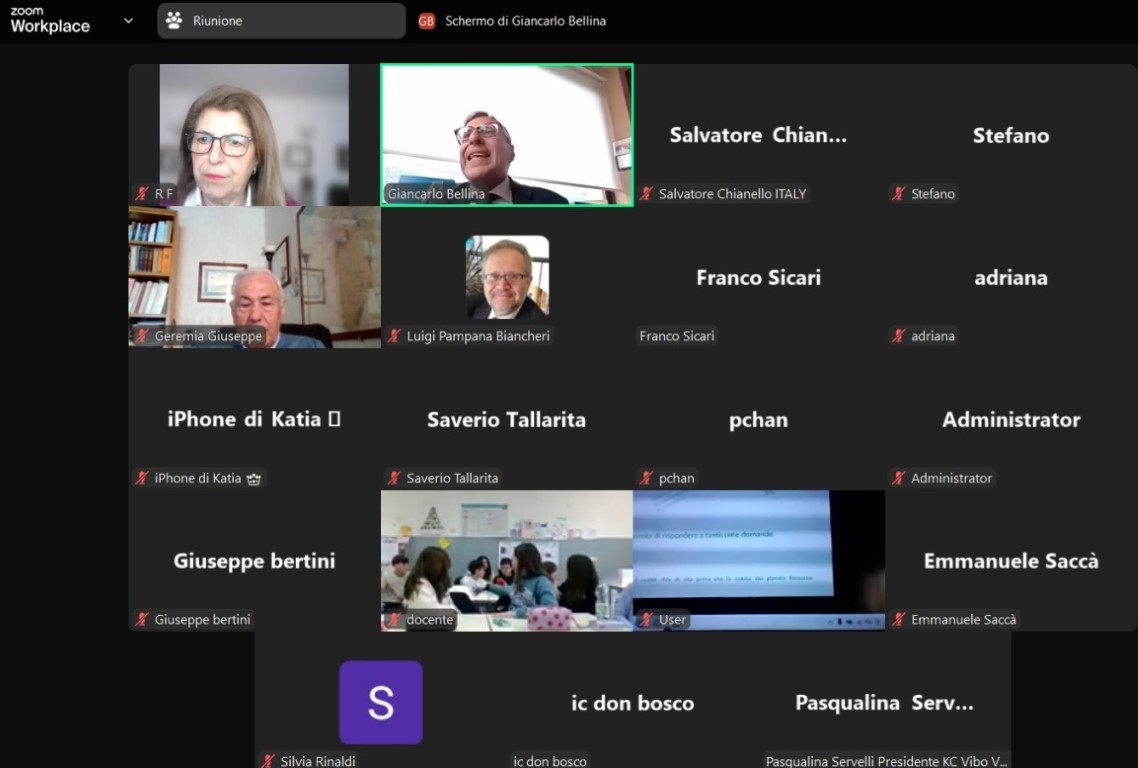Click muted mic icon next to pchan
The height and width of the screenshot is (768, 1138).
pos(646,478)
